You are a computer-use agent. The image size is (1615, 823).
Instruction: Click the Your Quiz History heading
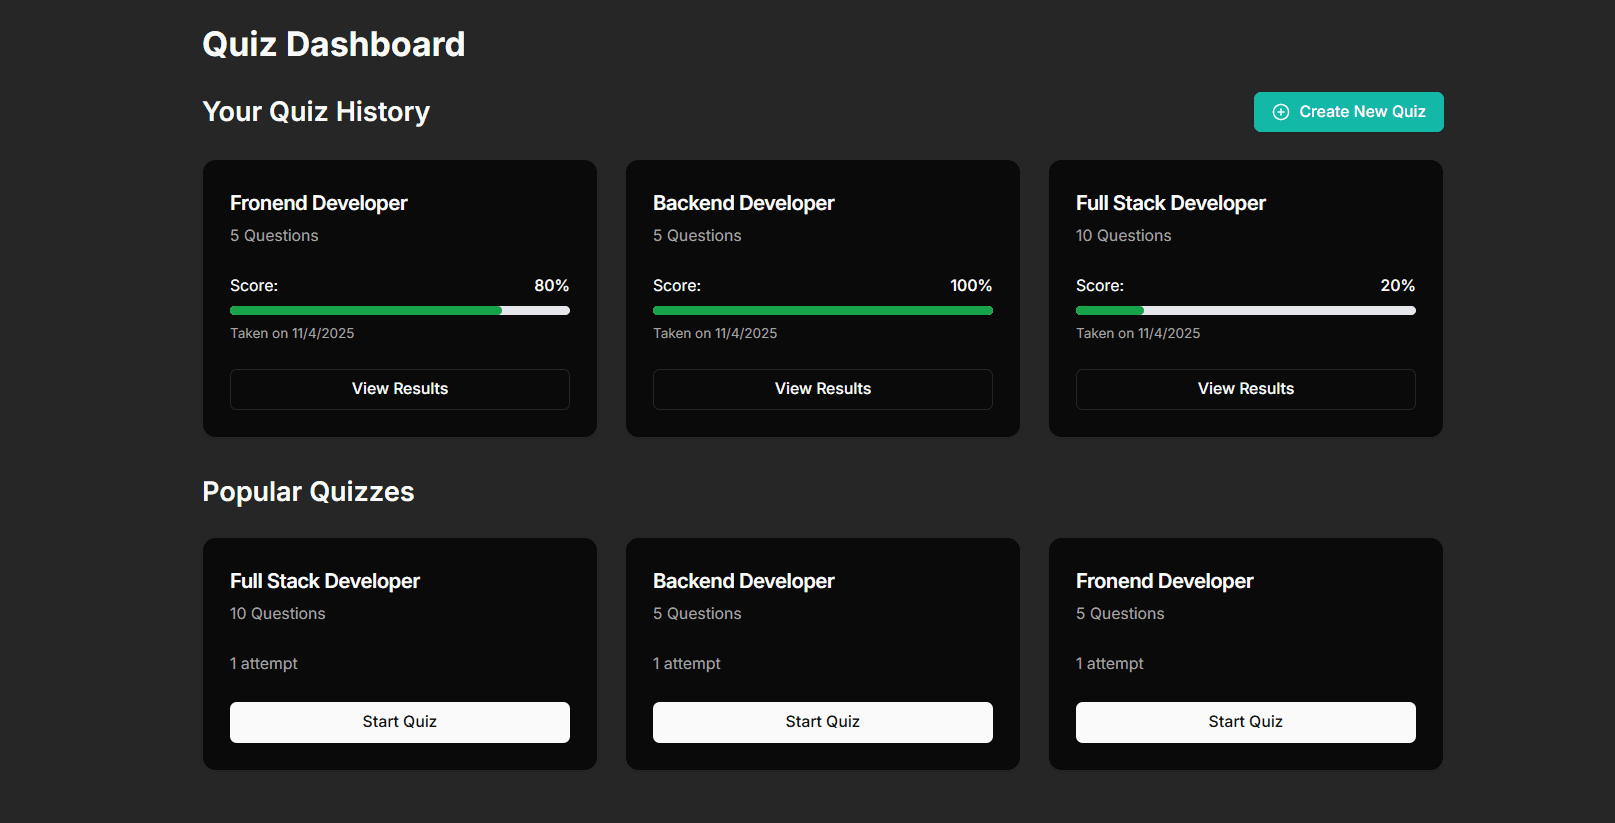pyautogui.click(x=316, y=112)
